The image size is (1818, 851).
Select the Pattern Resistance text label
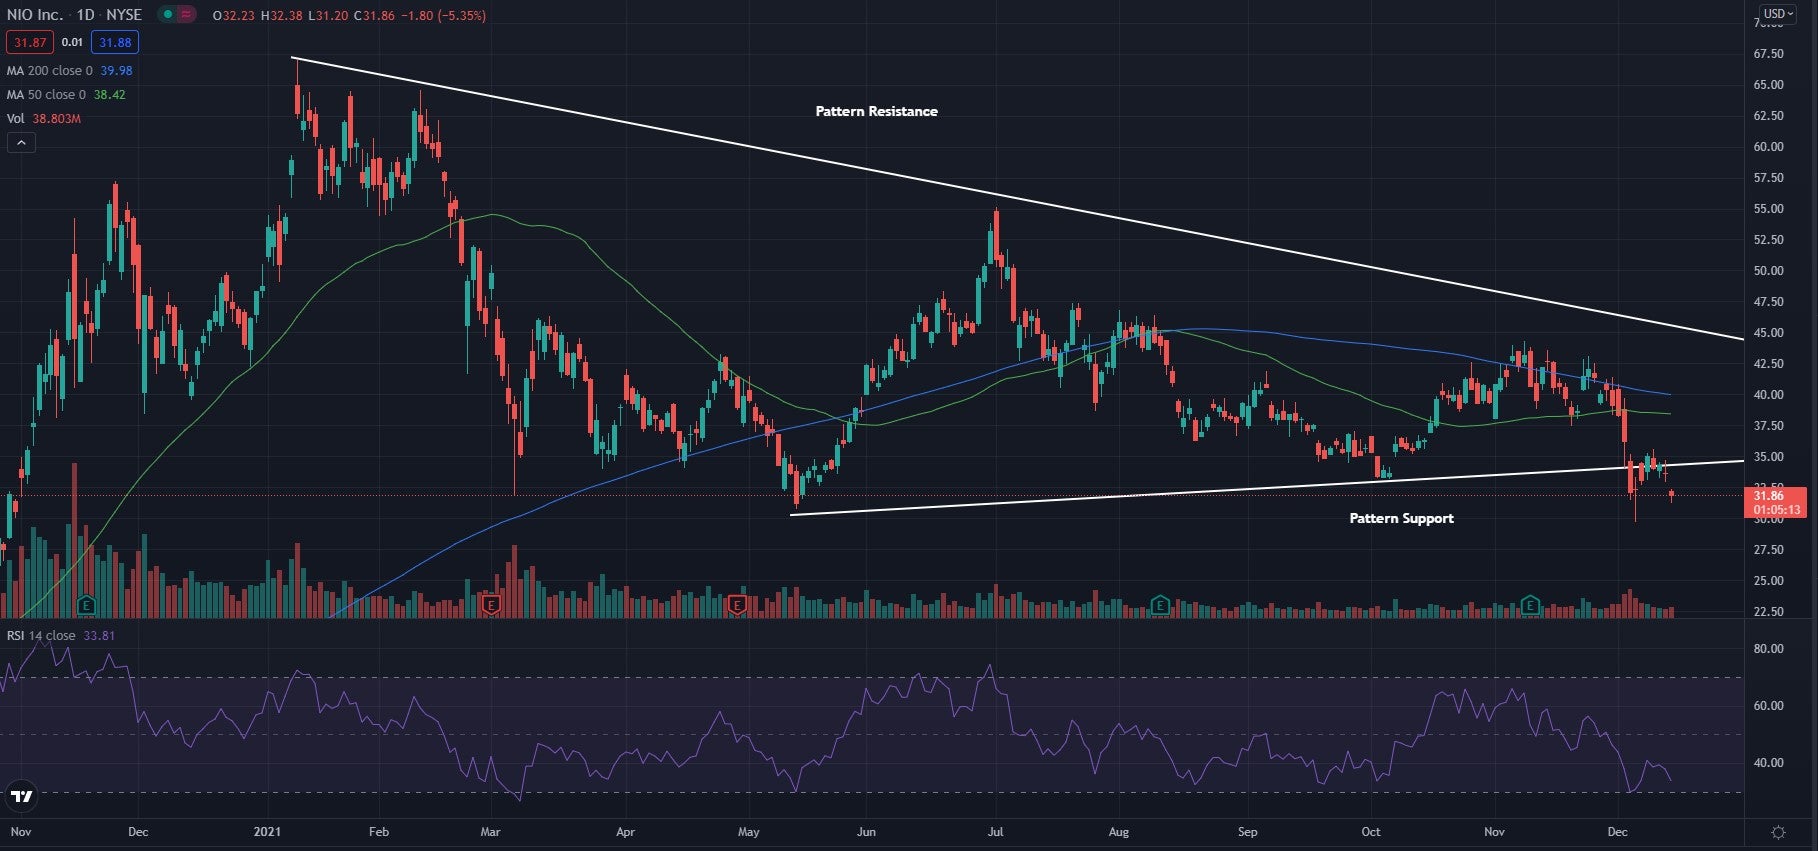click(x=876, y=111)
